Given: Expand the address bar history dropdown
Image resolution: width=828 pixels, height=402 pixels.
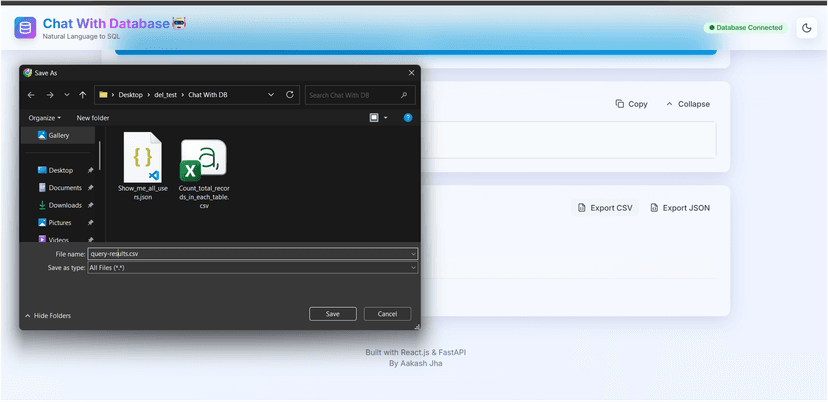Looking at the screenshot, I should tap(271, 95).
